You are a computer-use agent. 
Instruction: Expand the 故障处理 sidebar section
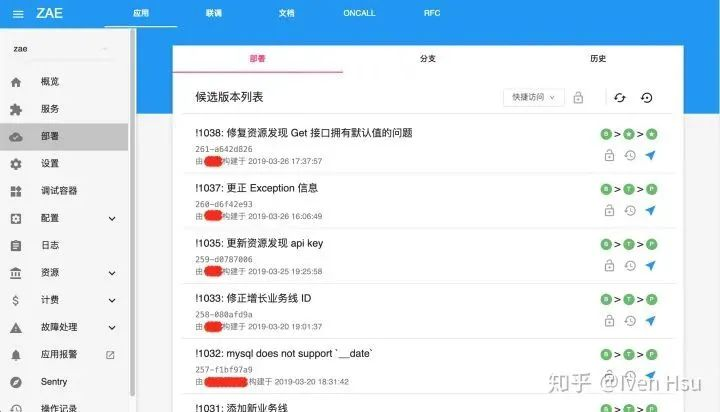click(112, 327)
